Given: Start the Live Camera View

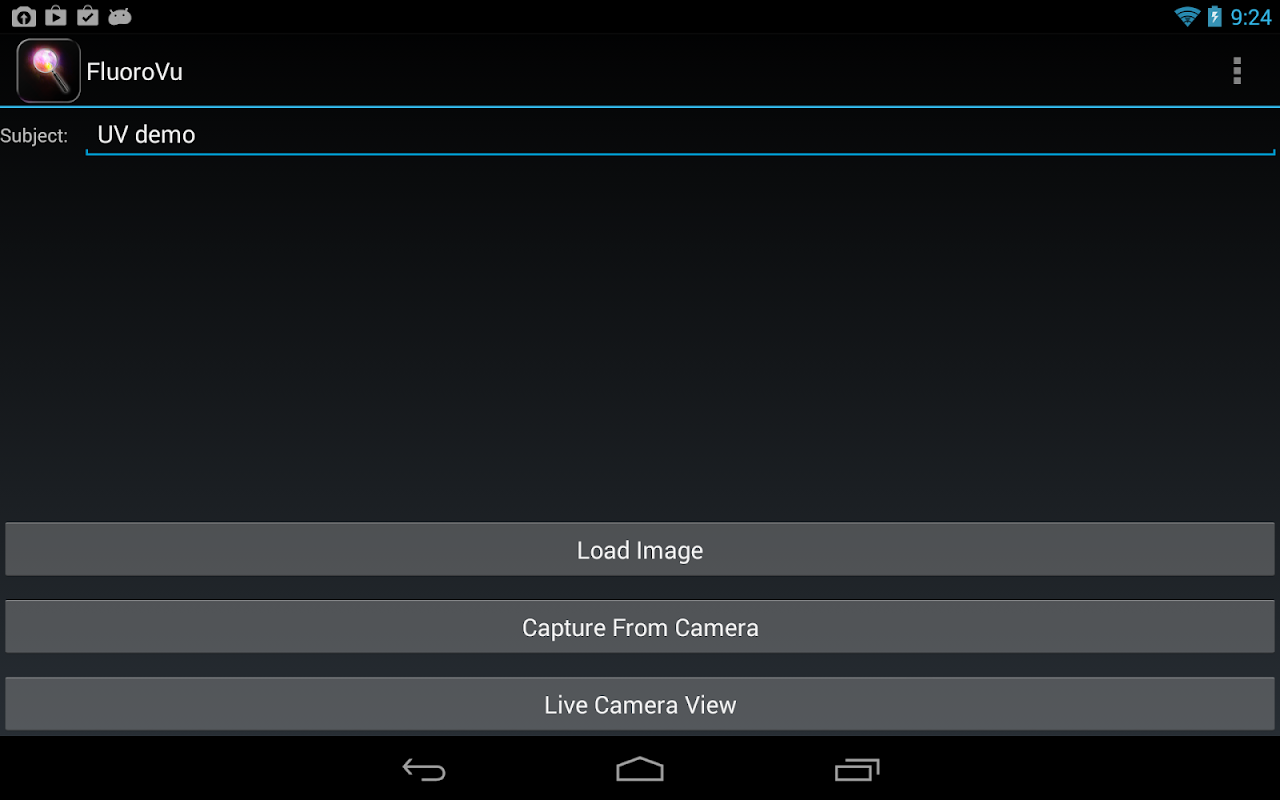Looking at the screenshot, I should (x=640, y=704).
